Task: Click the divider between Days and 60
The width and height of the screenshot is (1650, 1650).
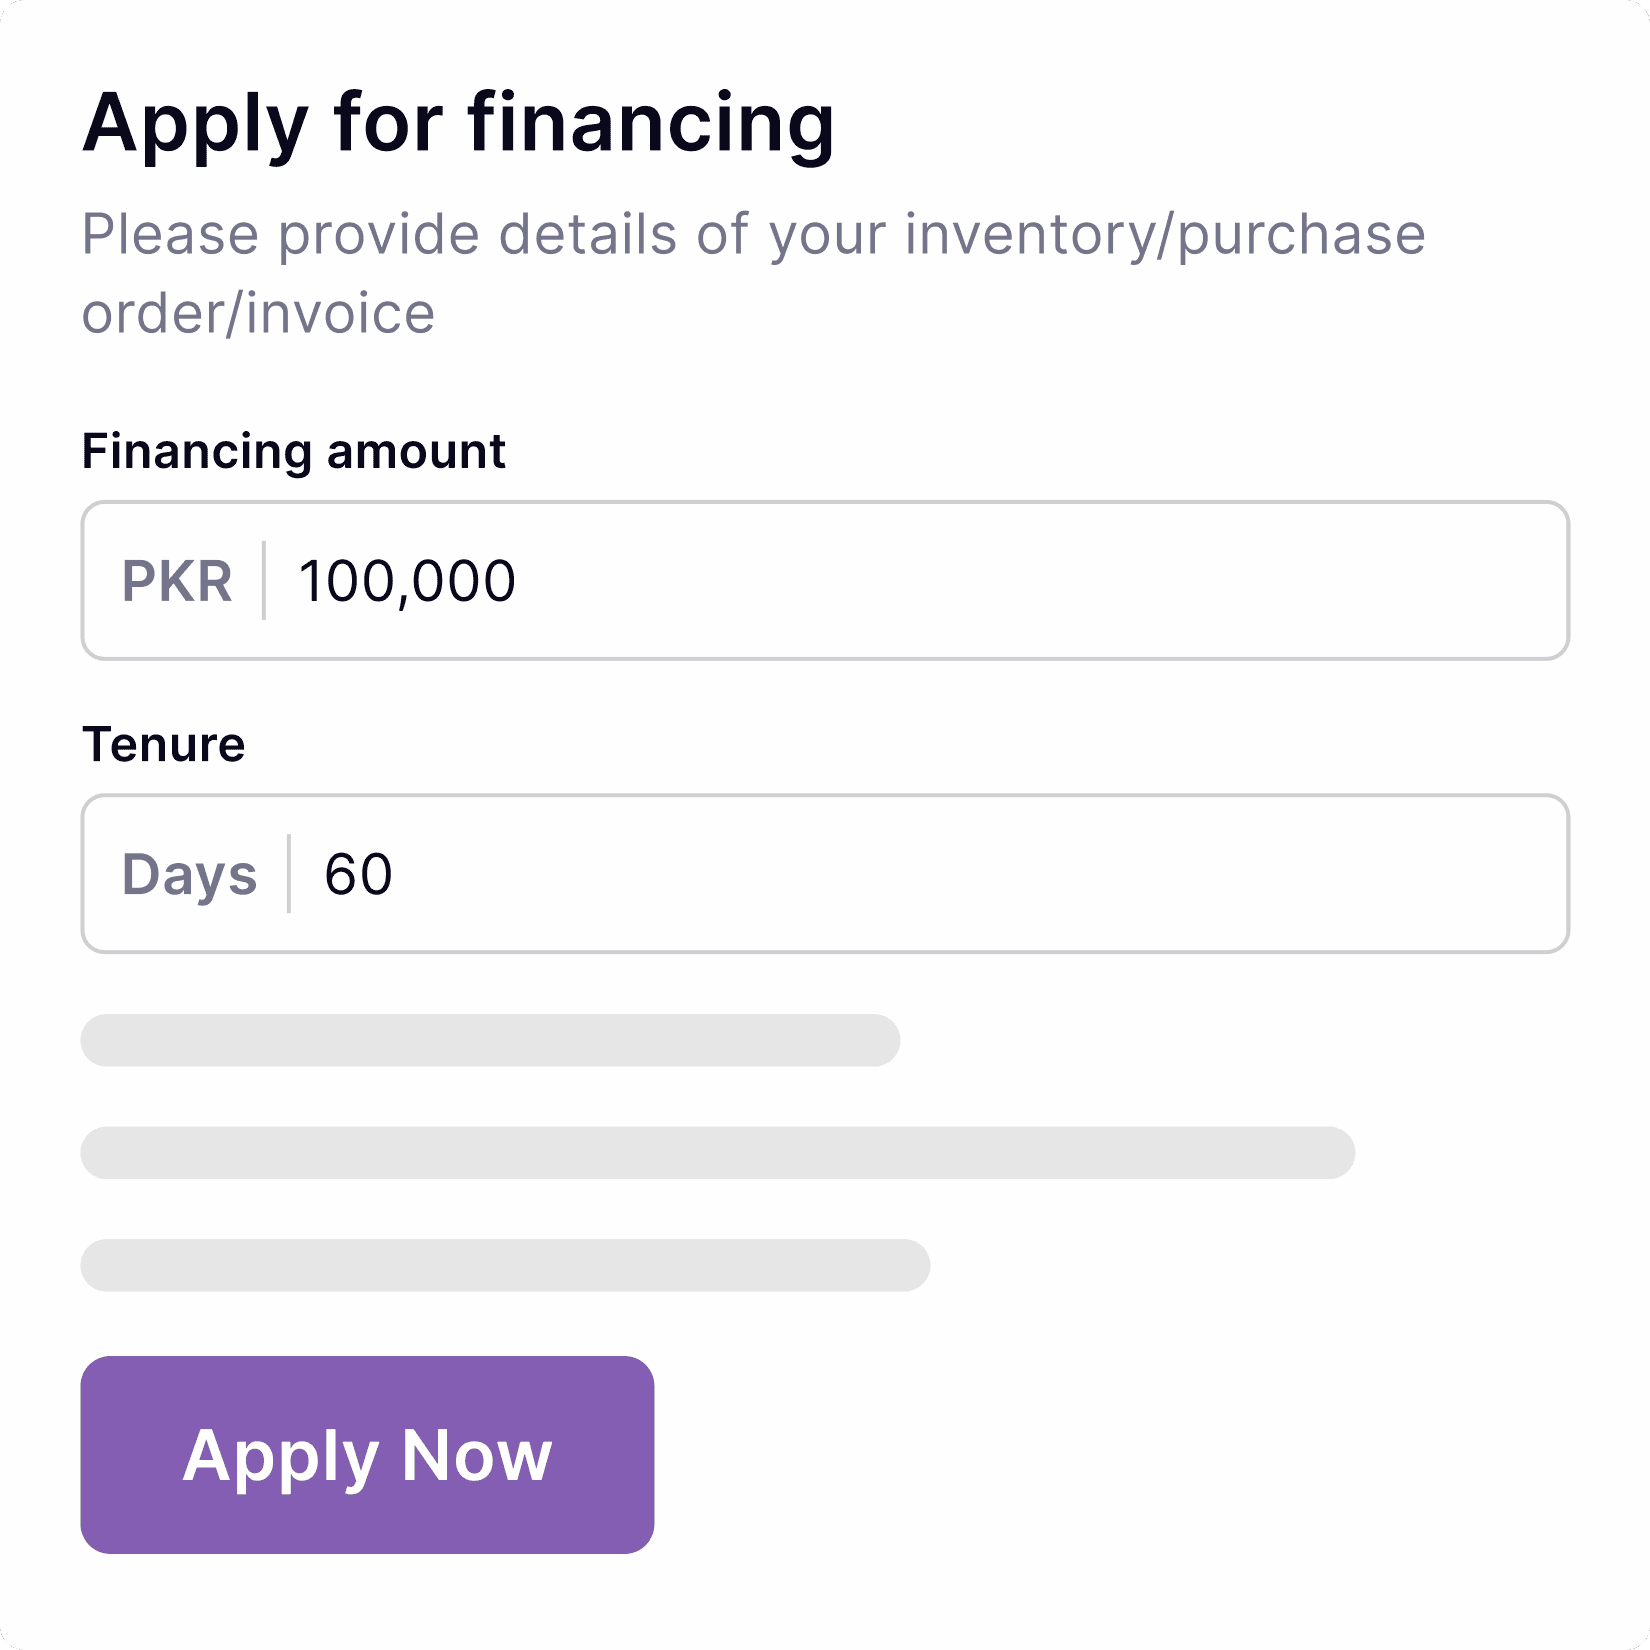Action: 288,872
